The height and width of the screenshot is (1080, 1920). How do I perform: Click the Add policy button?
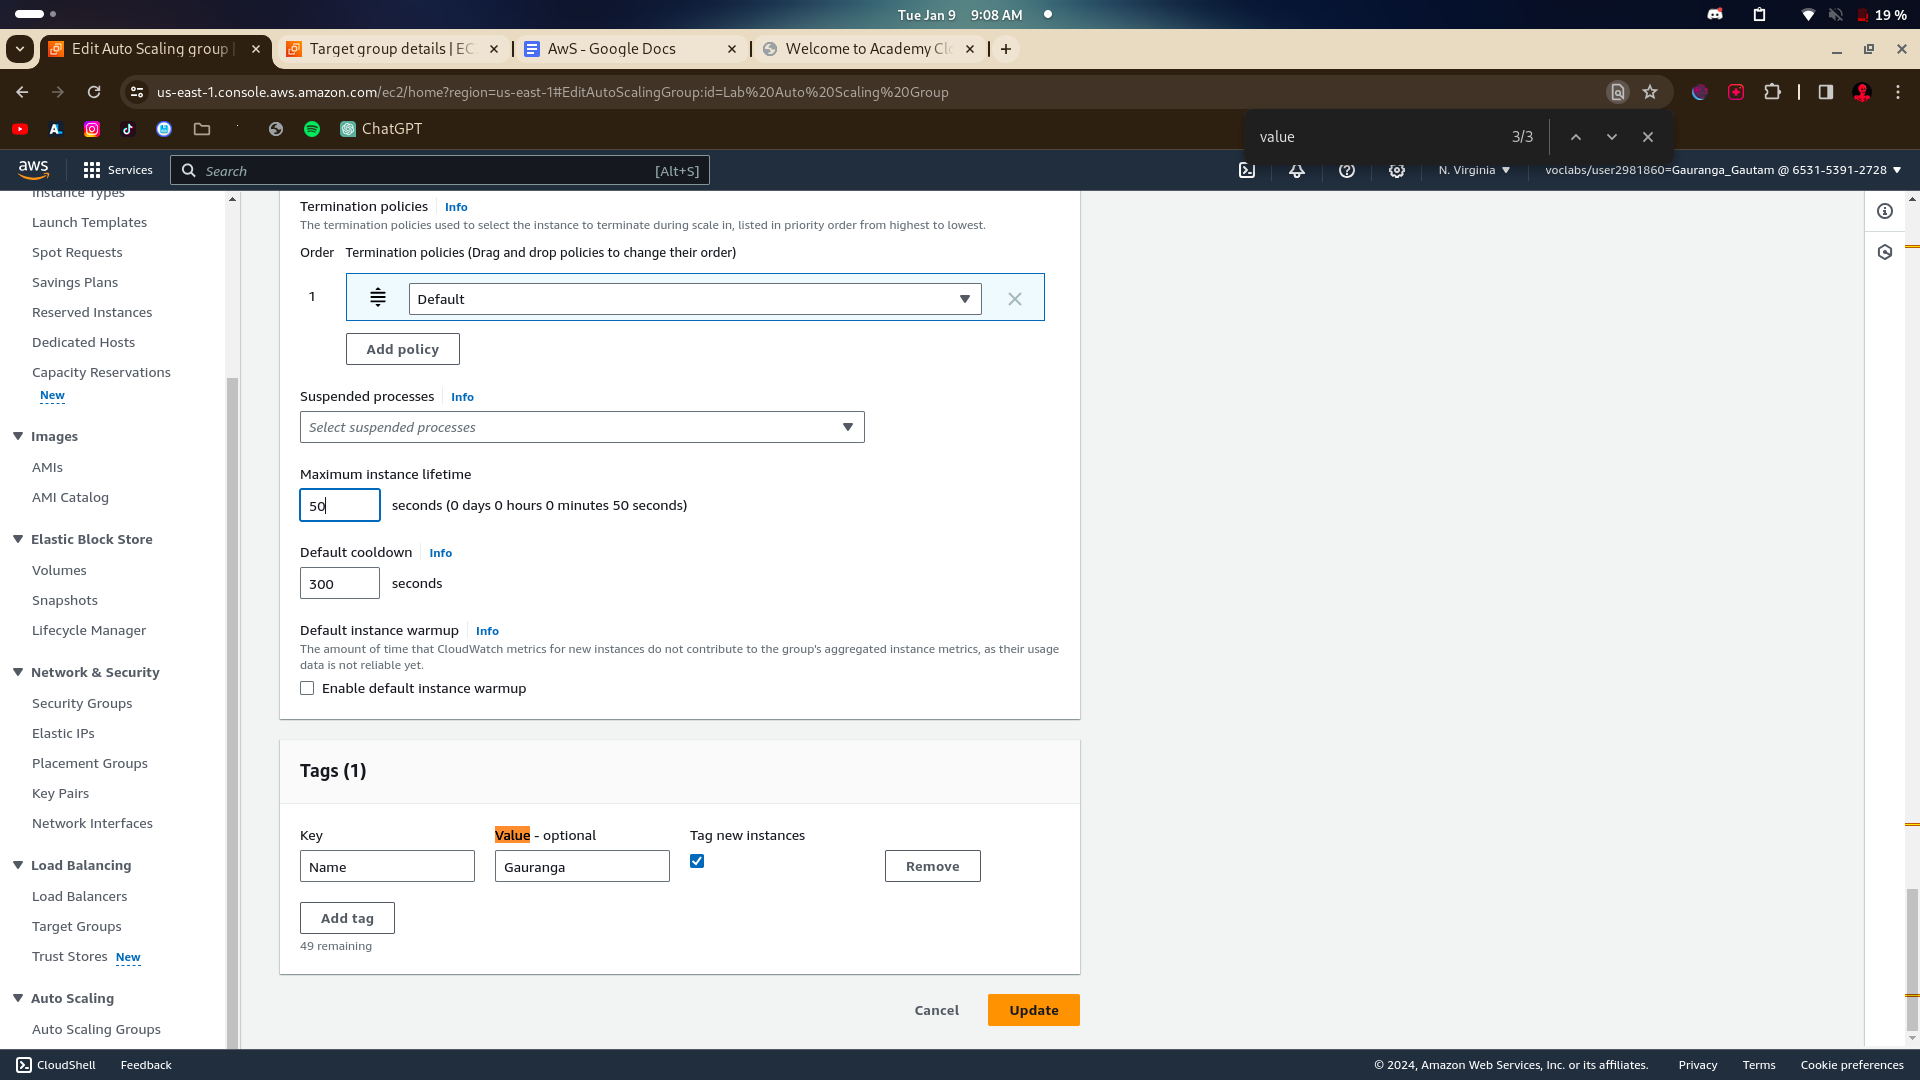click(402, 350)
